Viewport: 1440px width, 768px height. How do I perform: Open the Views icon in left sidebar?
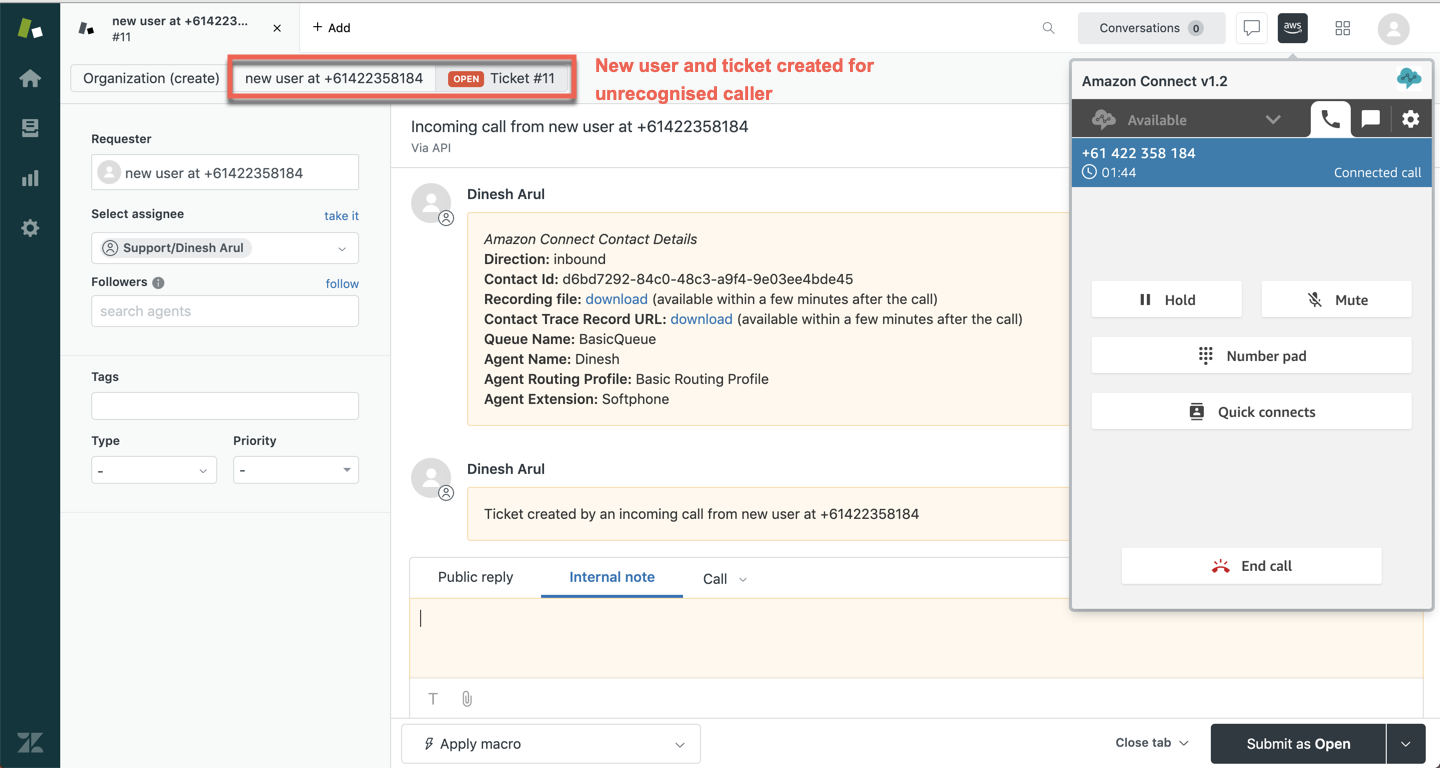(30, 128)
